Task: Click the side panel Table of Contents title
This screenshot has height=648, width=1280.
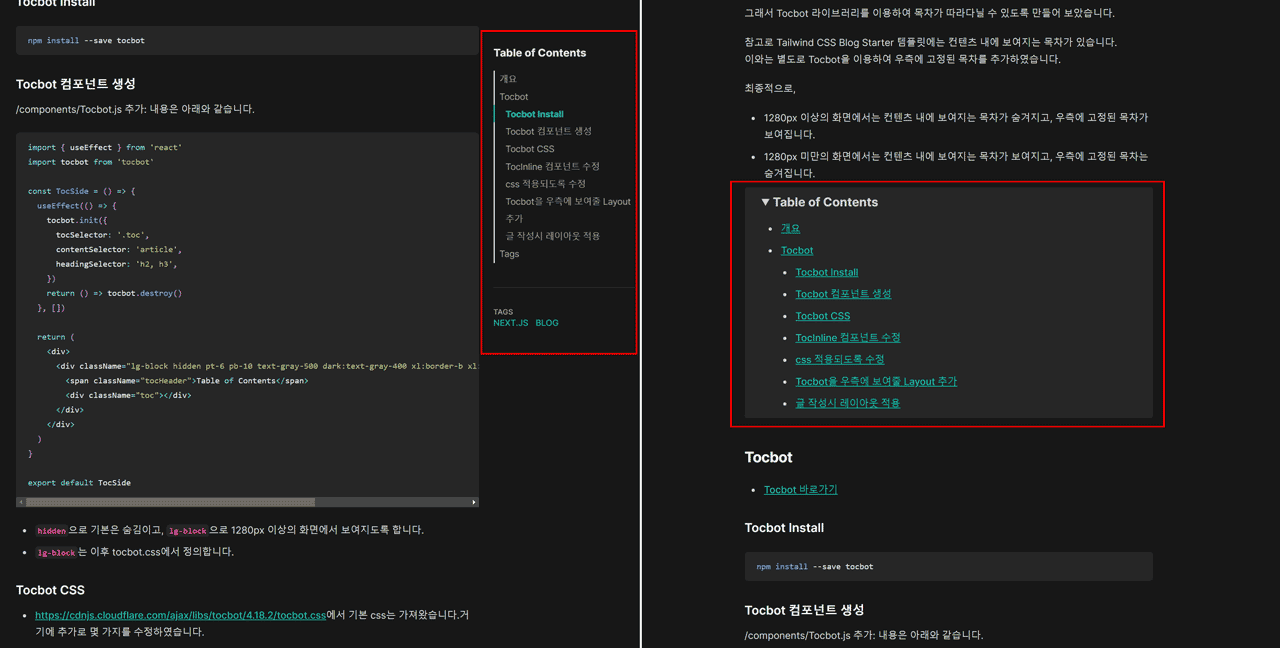Action: coord(540,53)
